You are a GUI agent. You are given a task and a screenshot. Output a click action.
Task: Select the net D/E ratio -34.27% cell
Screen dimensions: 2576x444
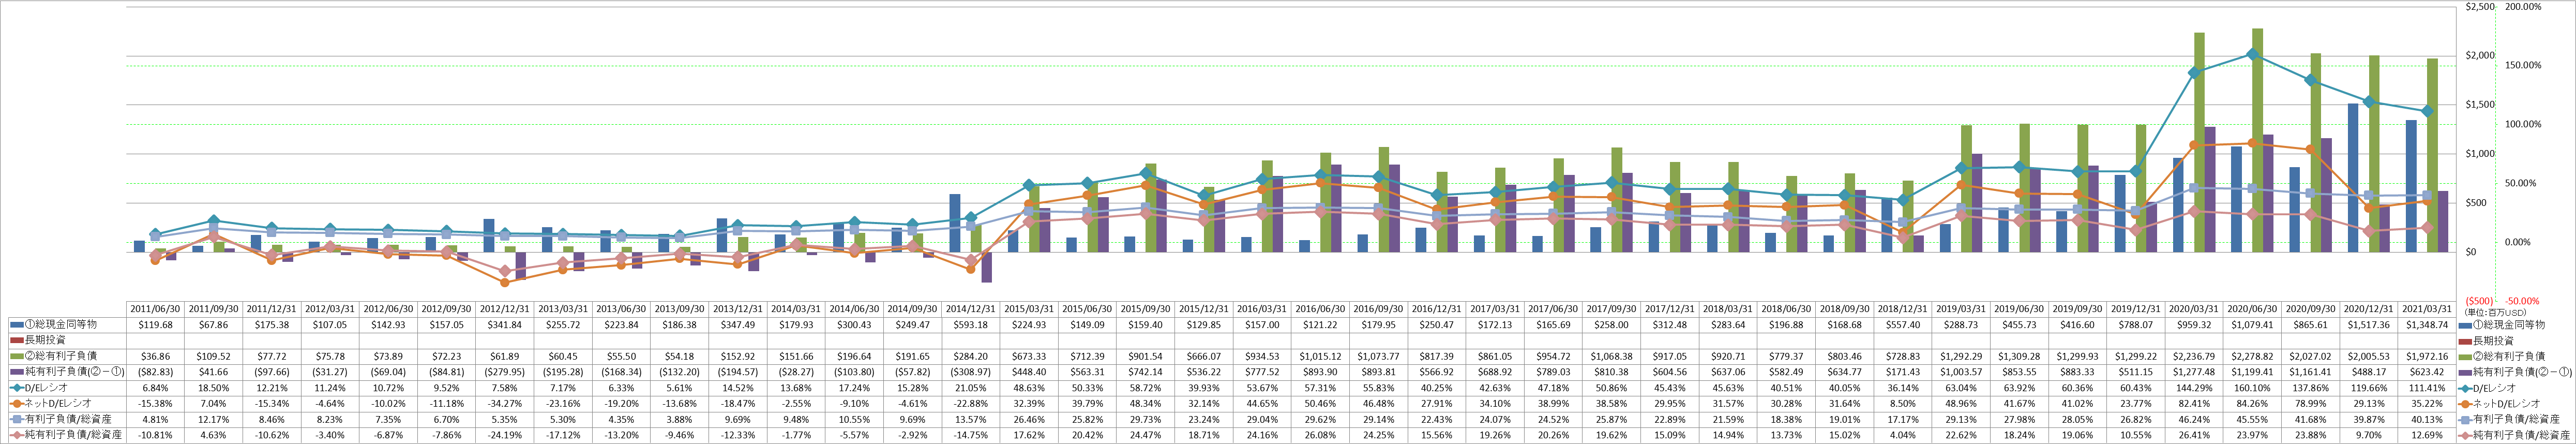[x=504, y=403]
